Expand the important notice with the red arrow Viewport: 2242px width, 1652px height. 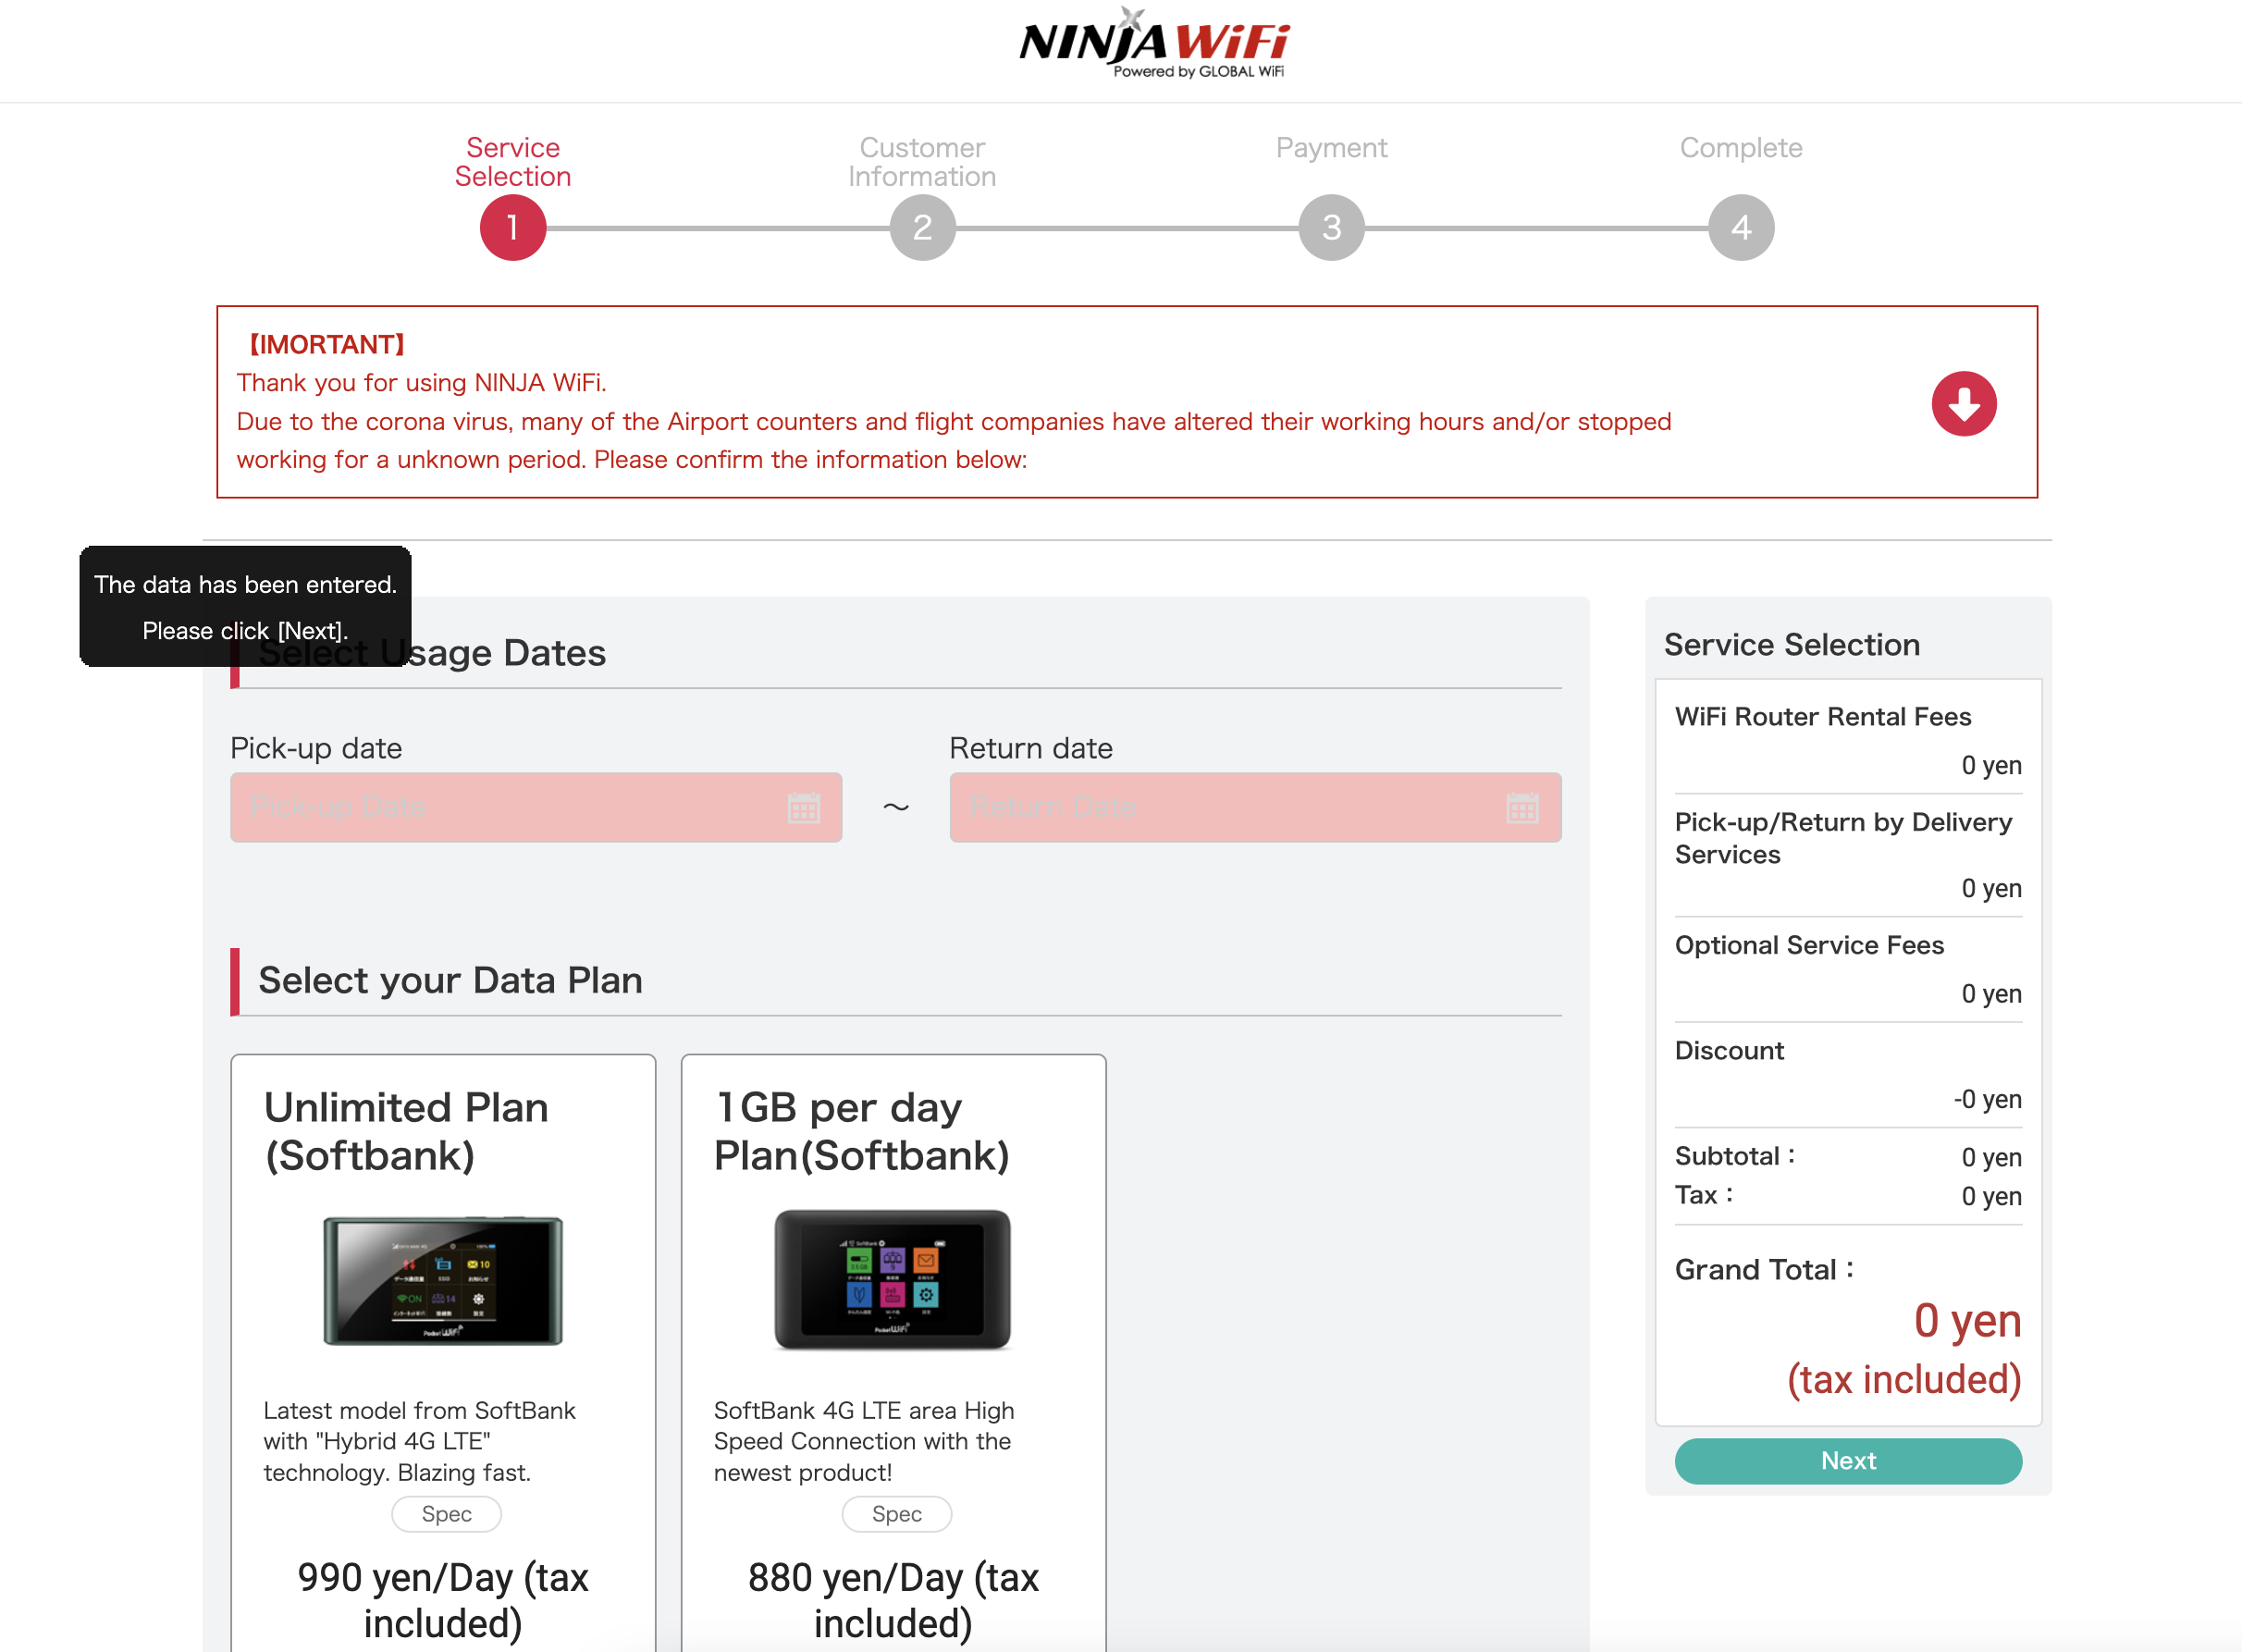tap(1963, 404)
